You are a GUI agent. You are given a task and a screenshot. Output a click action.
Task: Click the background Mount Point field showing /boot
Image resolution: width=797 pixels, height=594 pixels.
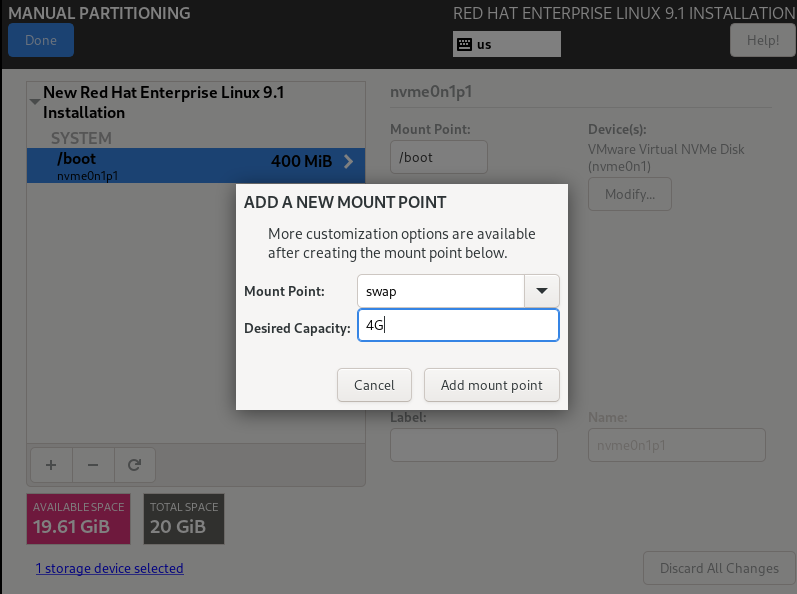tap(439, 157)
